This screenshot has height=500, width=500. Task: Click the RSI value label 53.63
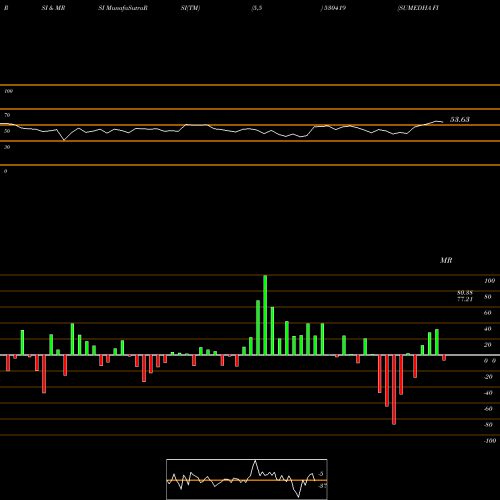click(x=460, y=119)
